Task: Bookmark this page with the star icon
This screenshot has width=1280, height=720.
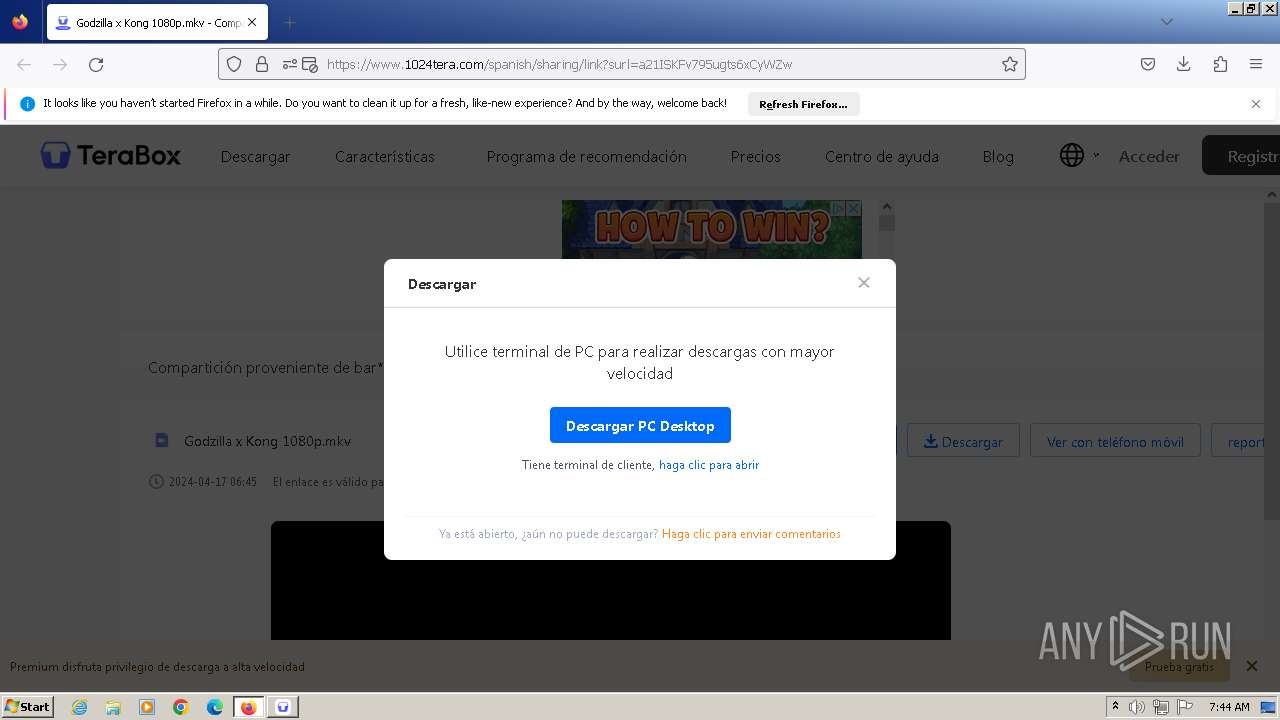Action: 1010,64
